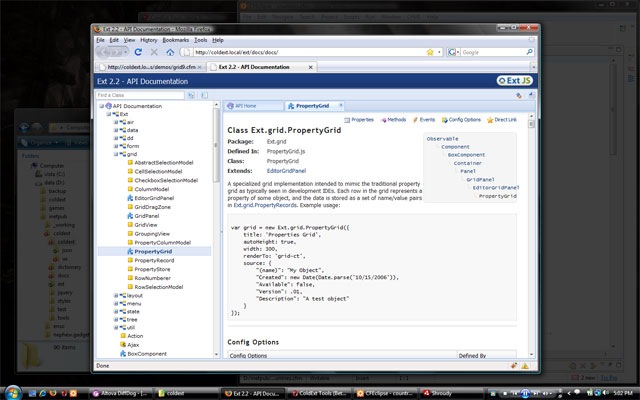Open the History menu
The width and height of the screenshot is (640, 400).
[149, 40]
